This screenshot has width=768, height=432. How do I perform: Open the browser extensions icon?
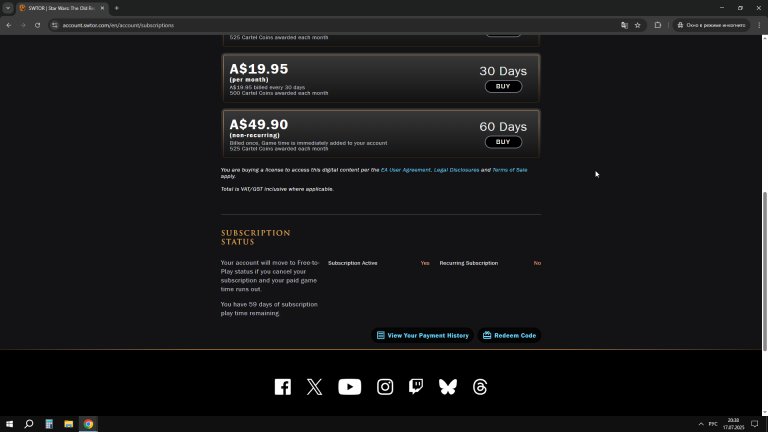[x=658, y=25]
